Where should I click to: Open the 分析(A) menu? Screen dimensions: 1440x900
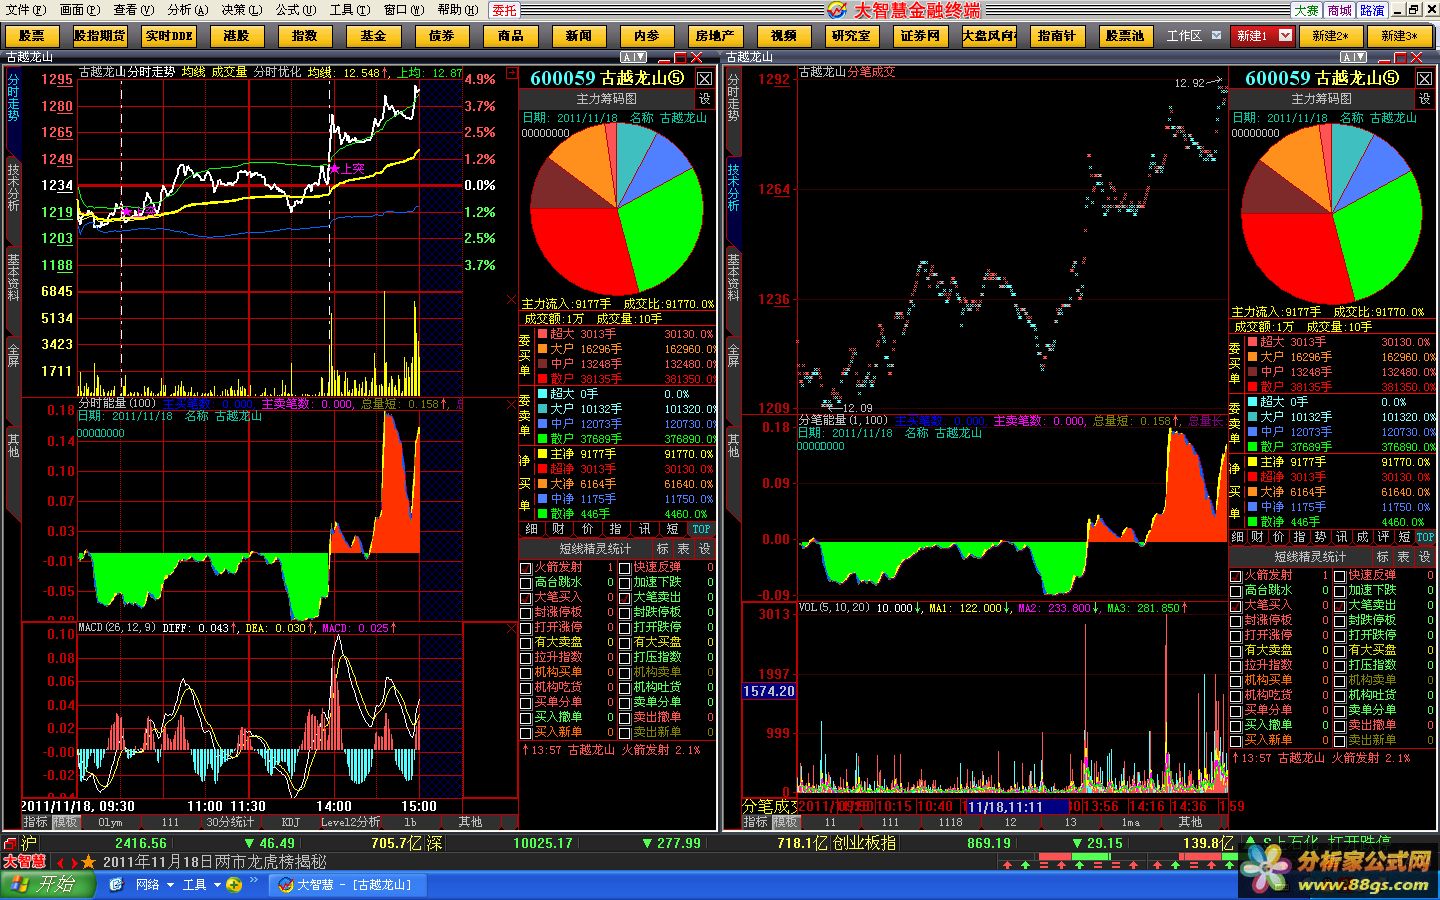tap(188, 10)
